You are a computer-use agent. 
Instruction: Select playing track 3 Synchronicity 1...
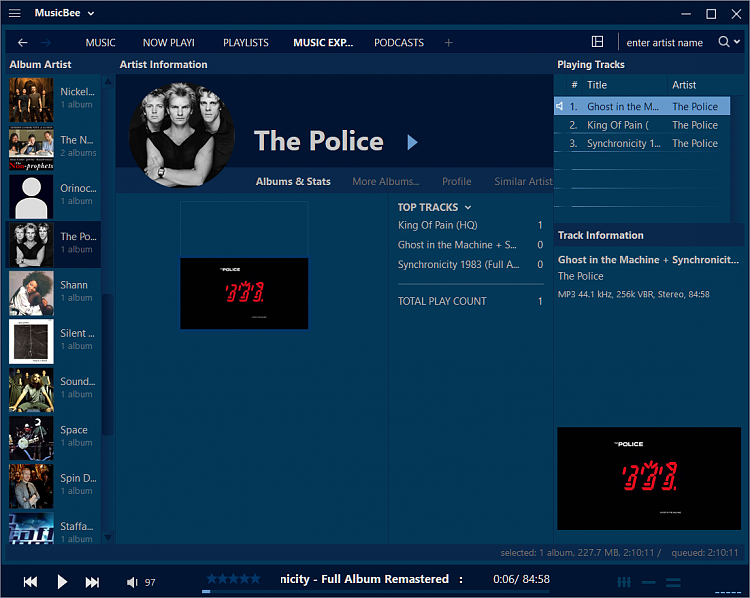(x=642, y=143)
